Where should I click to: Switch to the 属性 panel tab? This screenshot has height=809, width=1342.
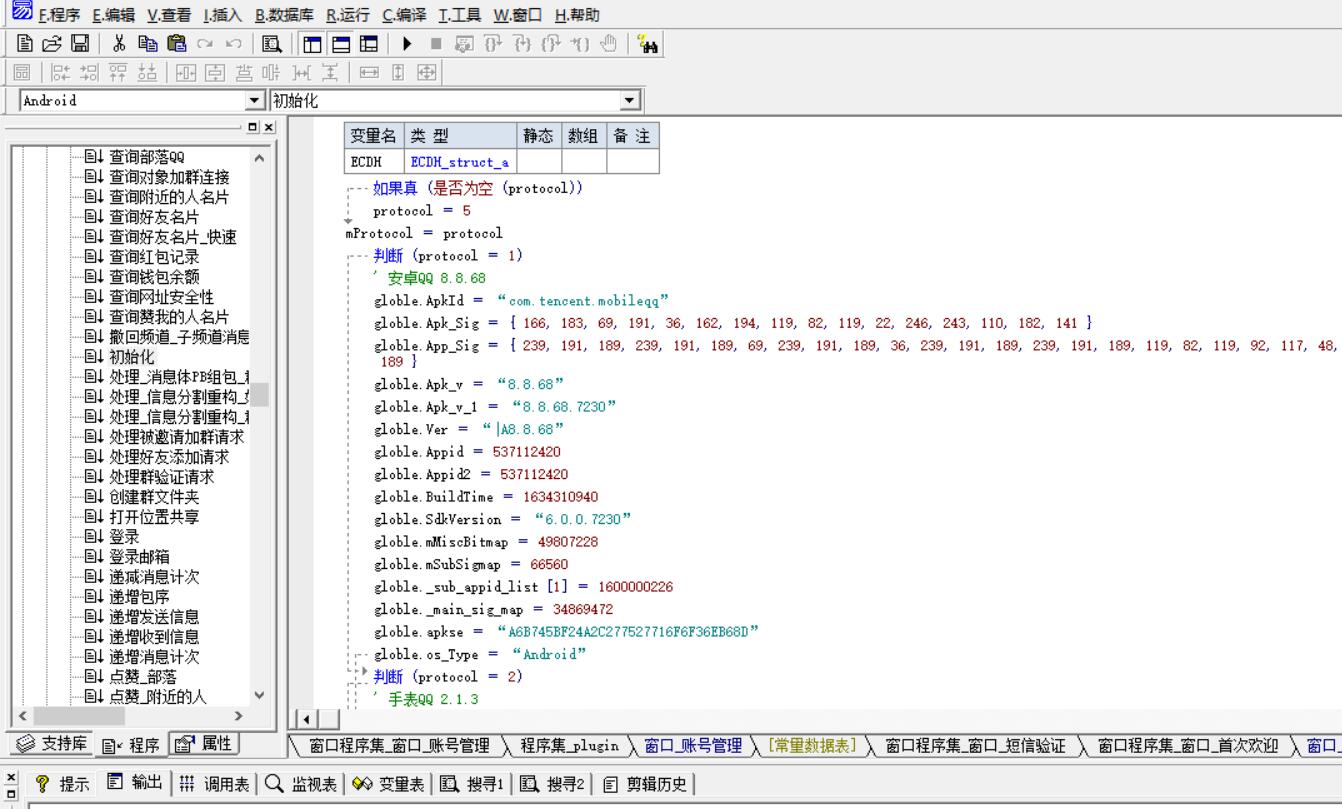point(204,744)
